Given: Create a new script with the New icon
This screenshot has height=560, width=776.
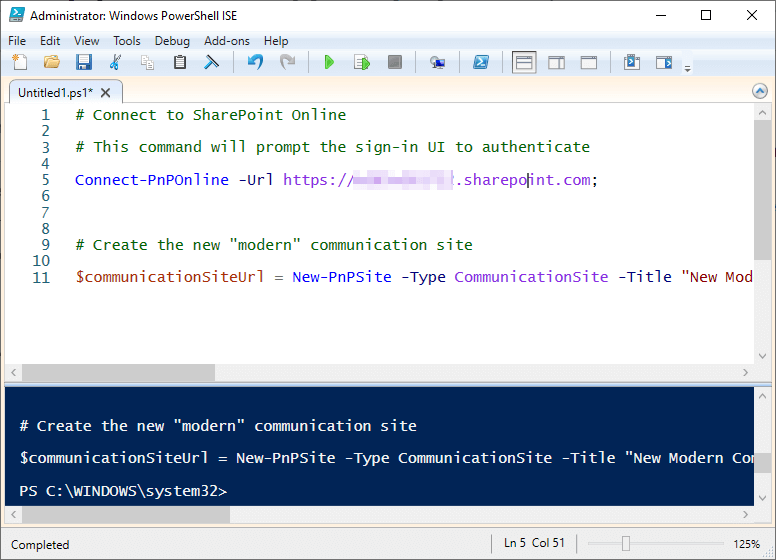Looking at the screenshot, I should (20, 62).
